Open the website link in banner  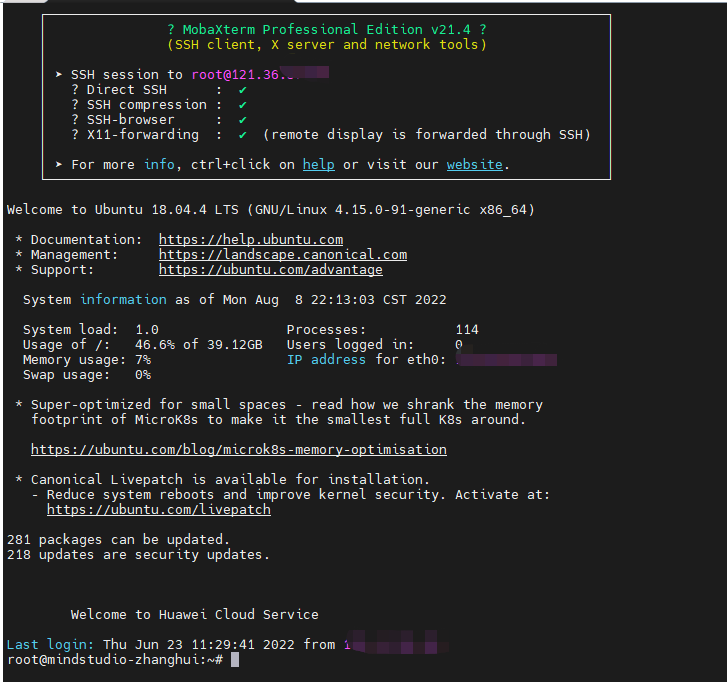pyautogui.click(x=474, y=165)
